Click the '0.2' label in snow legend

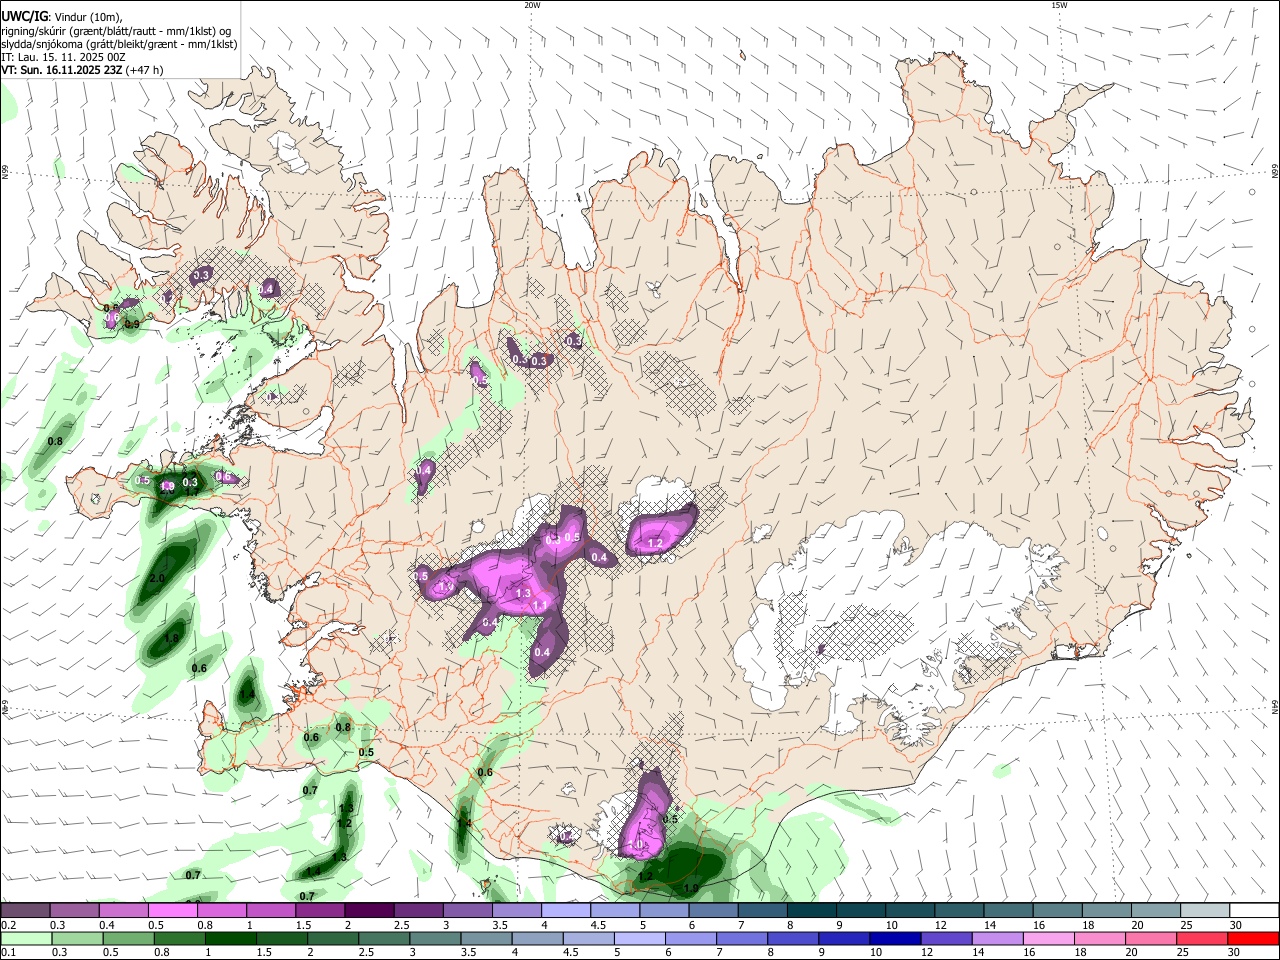[9, 925]
